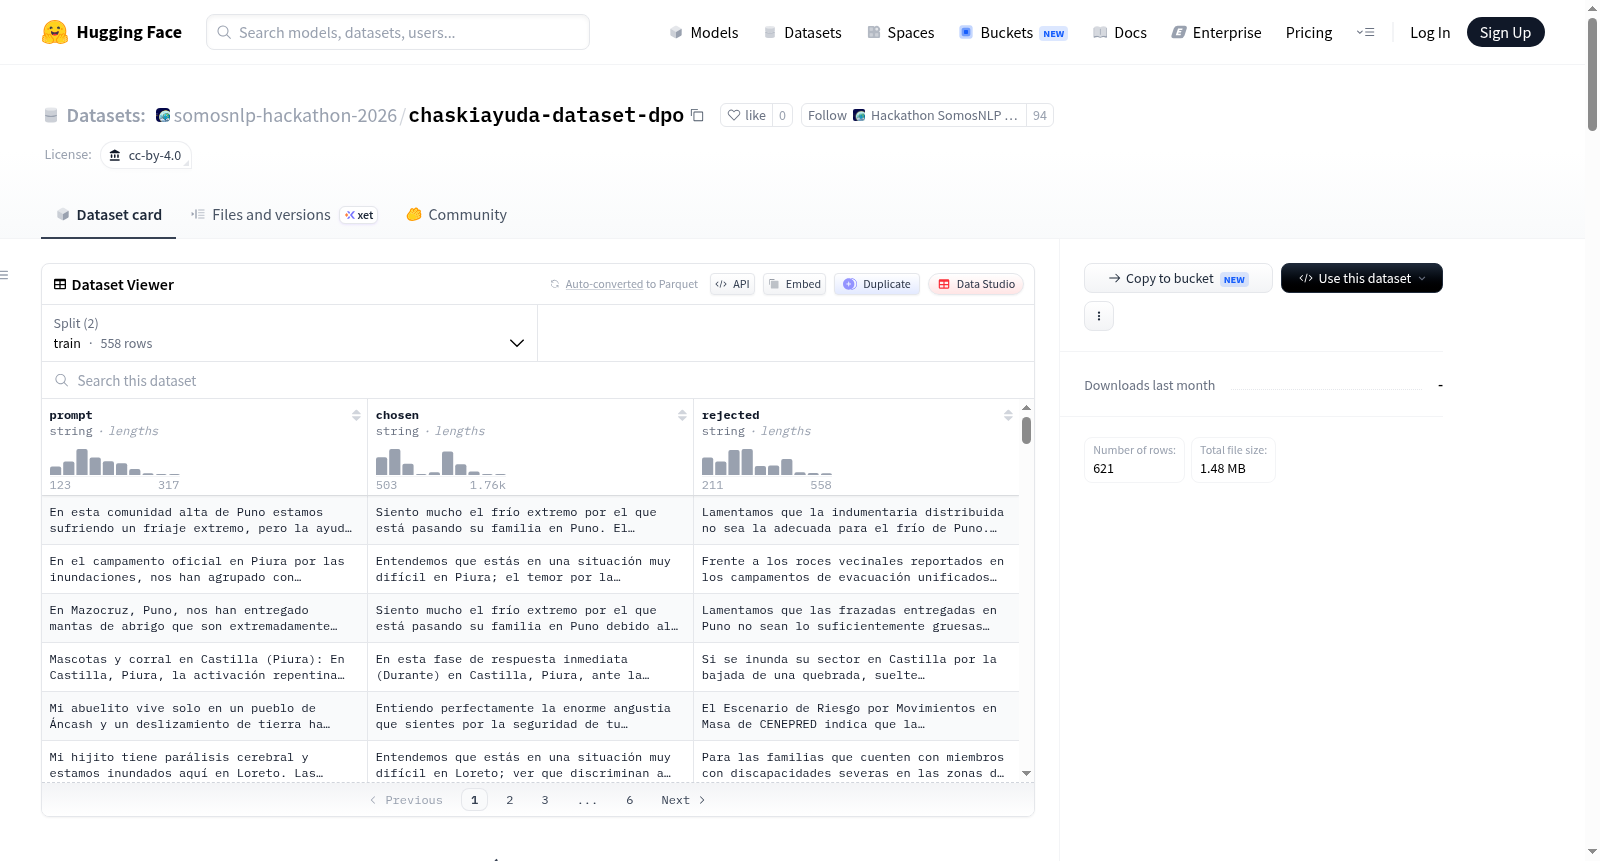Screen dimensions: 1600x861
Task: Click prompt cell 'En el campamento oficial en Piura'
Action: (204, 569)
